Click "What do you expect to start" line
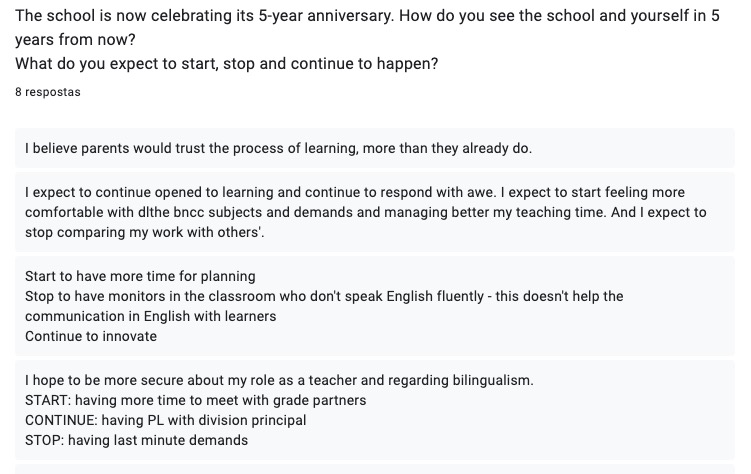 coord(226,64)
